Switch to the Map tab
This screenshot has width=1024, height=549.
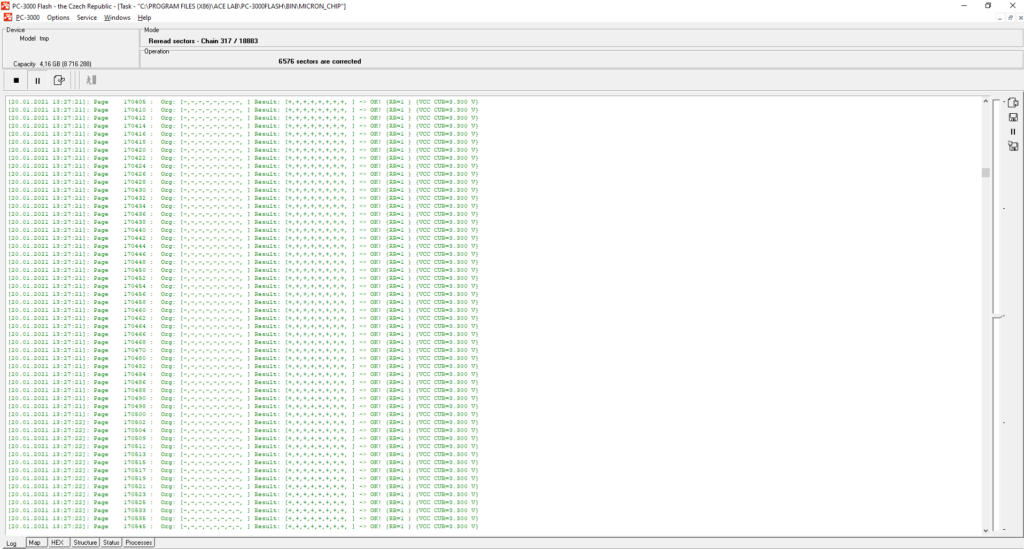[x=35, y=543]
